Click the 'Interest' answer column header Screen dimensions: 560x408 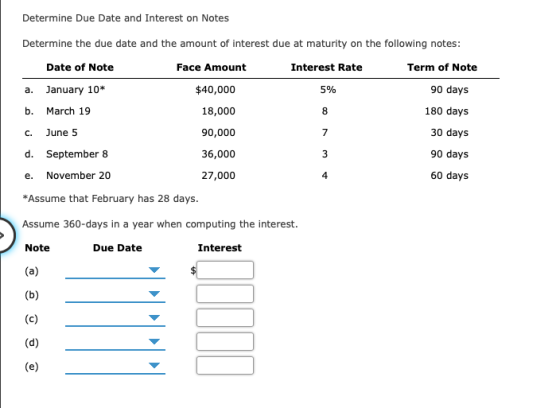coord(220,248)
